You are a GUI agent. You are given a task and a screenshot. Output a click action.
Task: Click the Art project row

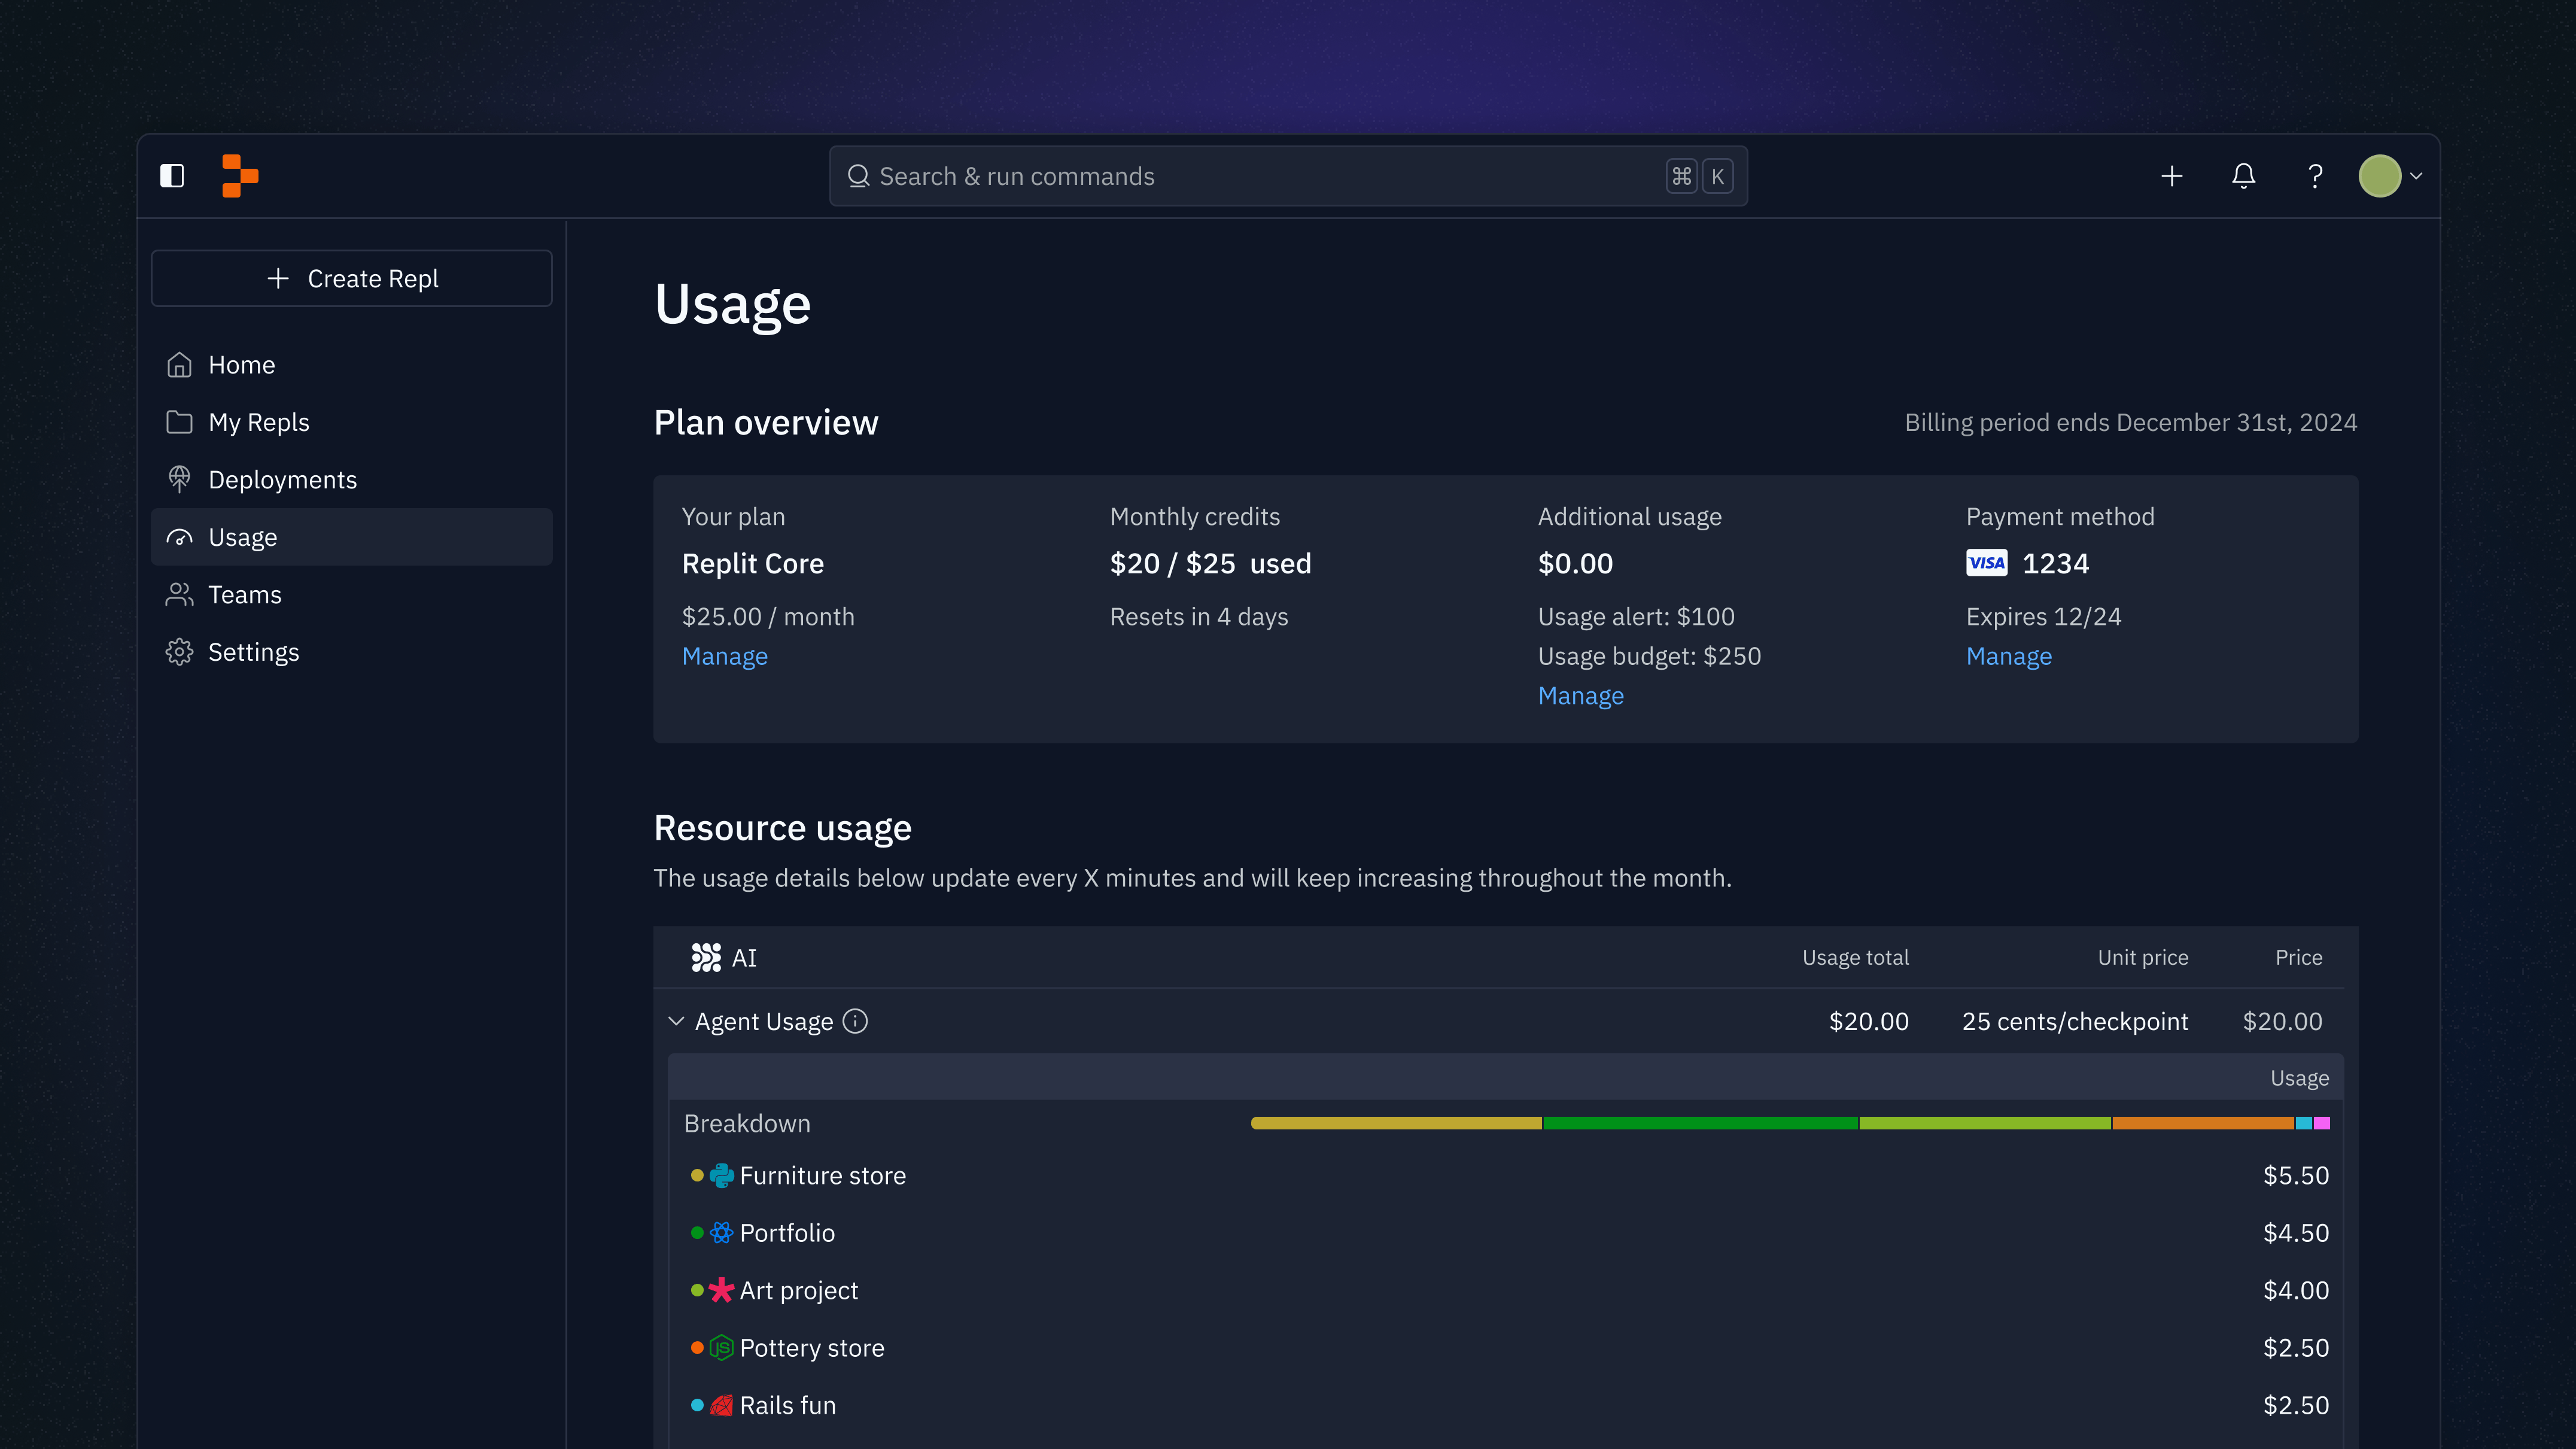coord(1506,1290)
